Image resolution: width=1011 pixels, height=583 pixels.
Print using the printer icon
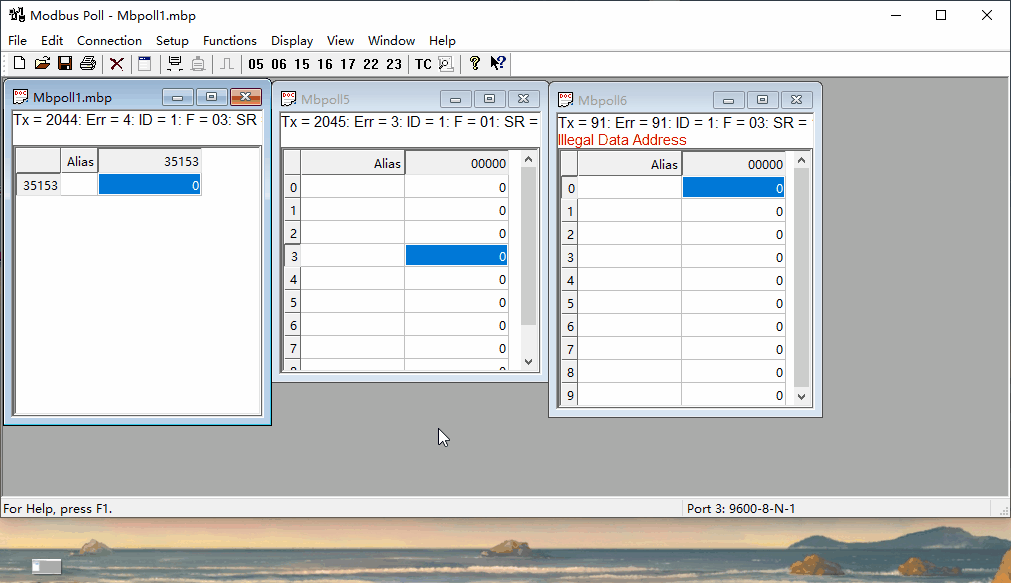coord(88,63)
